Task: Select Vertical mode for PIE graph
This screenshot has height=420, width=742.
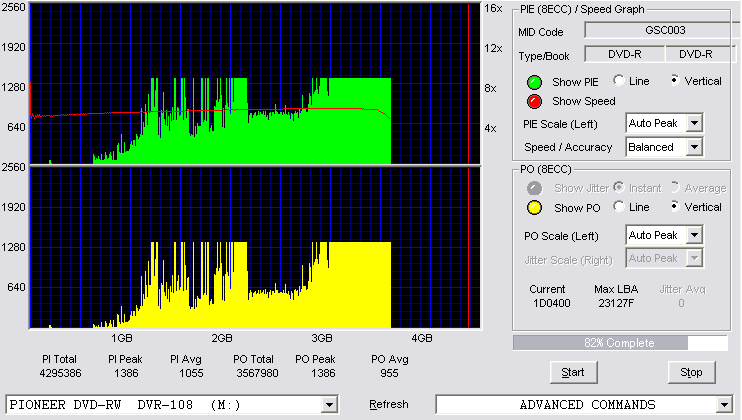Action: click(675, 80)
